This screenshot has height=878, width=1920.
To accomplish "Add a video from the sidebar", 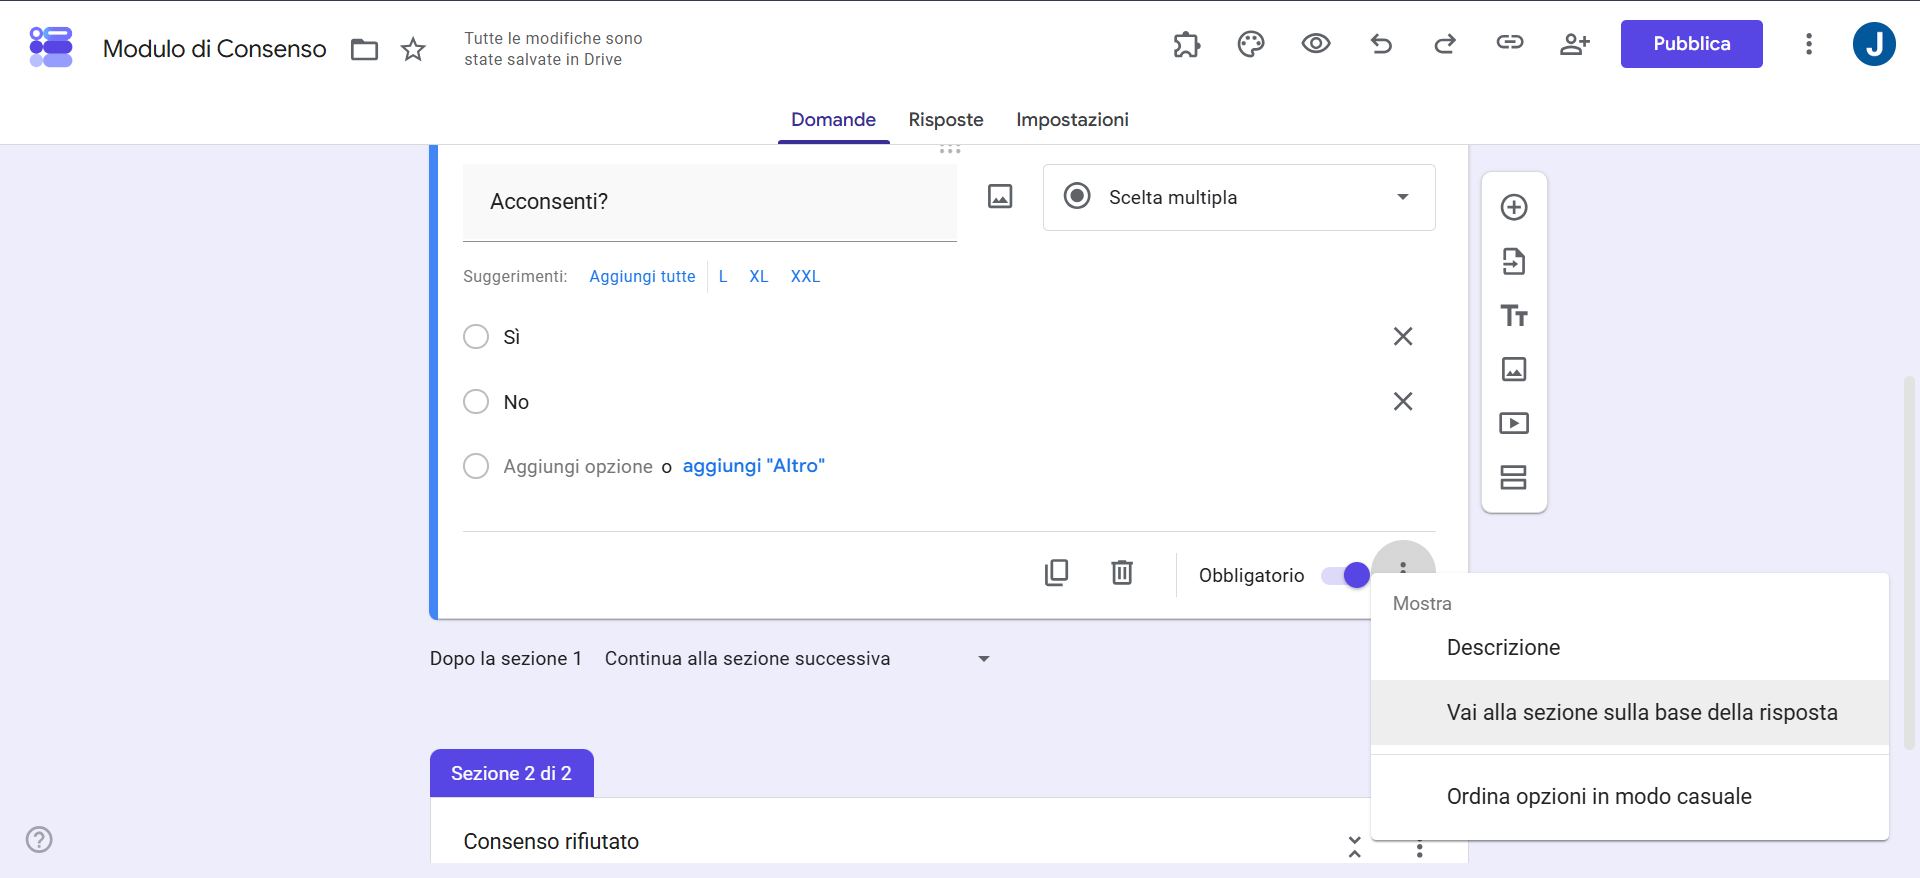I will click(x=1514, y=423).
